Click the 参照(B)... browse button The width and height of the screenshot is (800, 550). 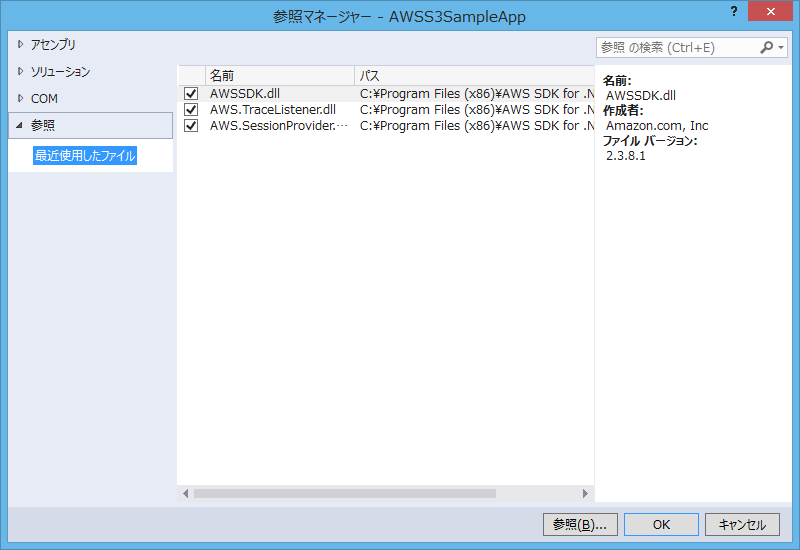[x=580, y=524]
